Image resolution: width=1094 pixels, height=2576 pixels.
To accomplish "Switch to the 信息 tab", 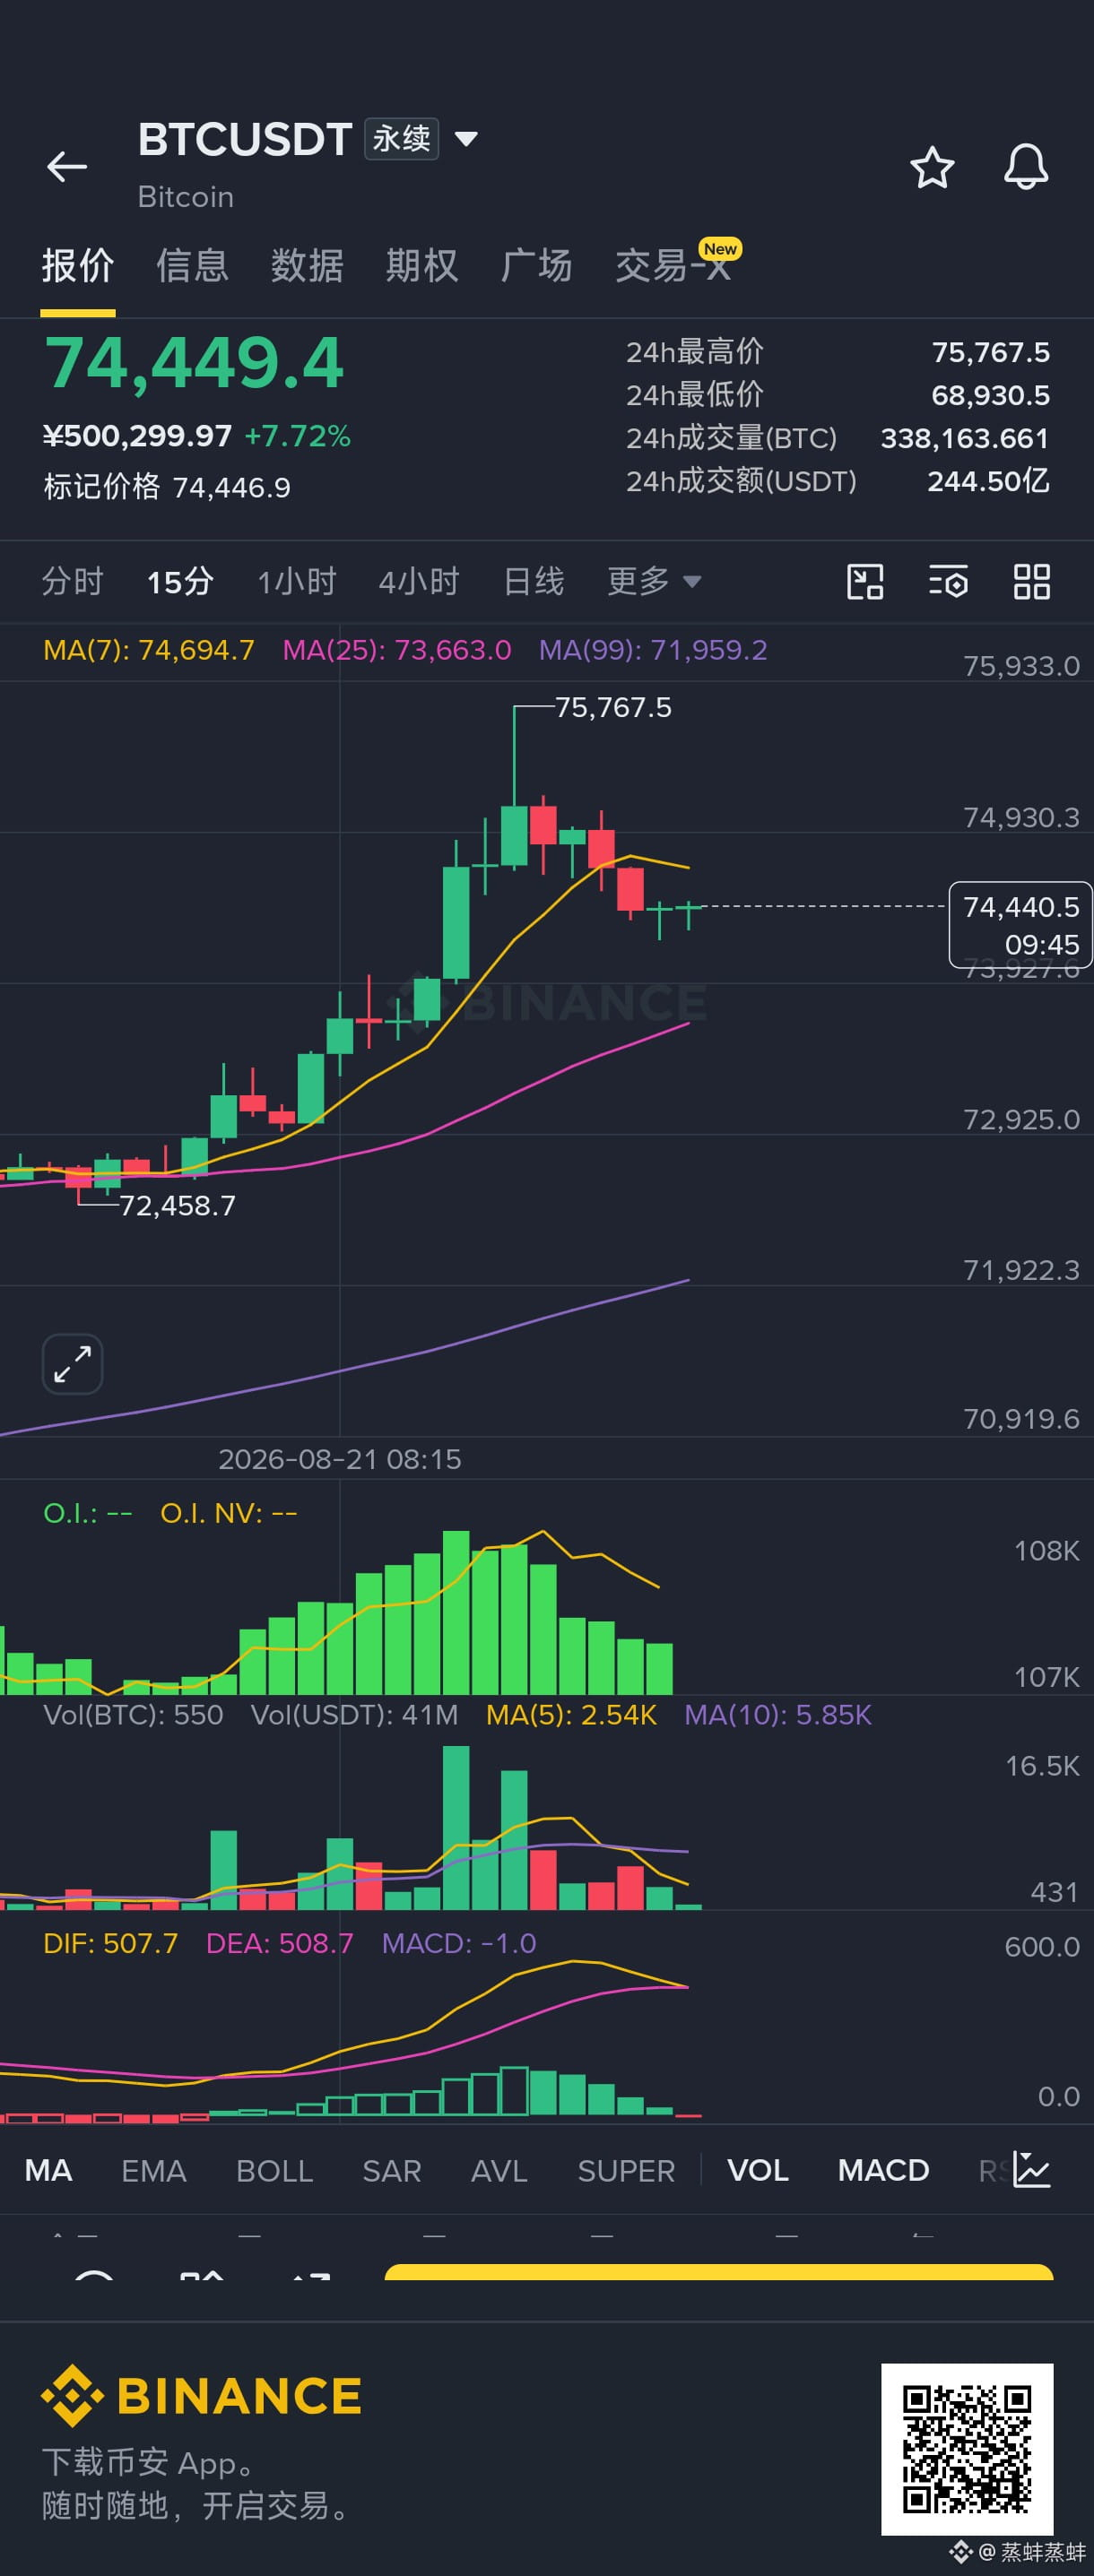I will (192, 266).
